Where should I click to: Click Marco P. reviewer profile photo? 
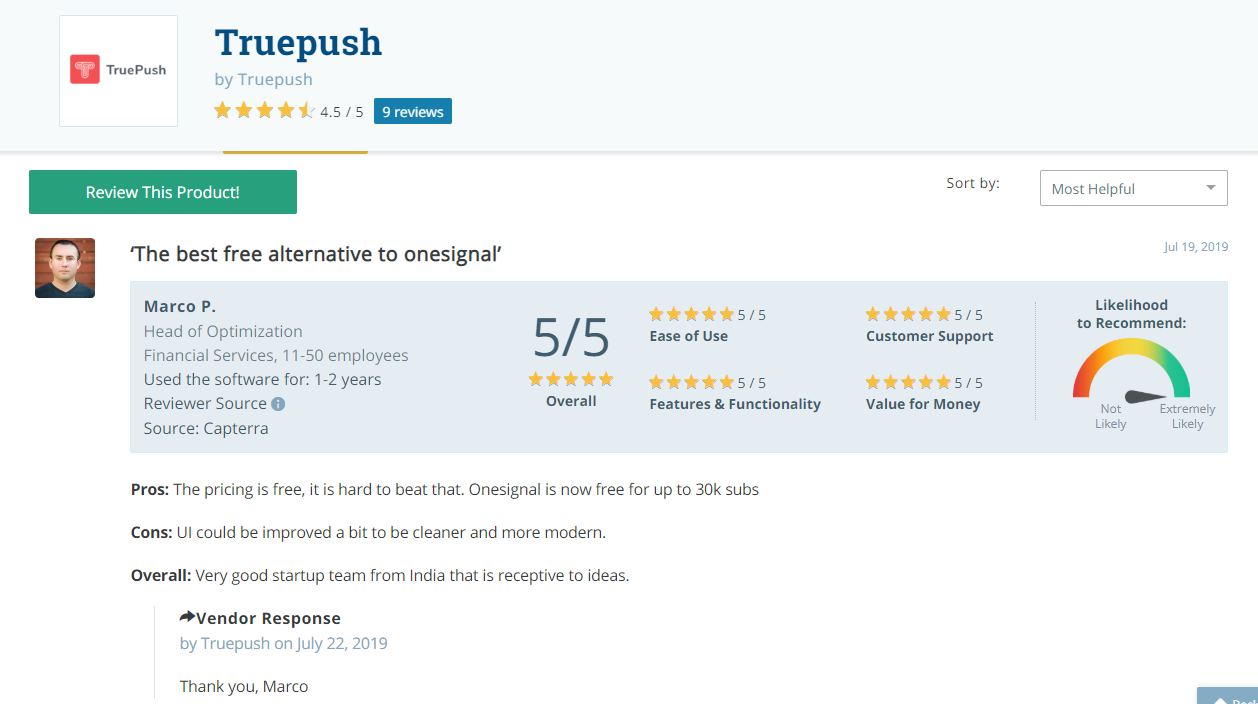tap(65, 268)
